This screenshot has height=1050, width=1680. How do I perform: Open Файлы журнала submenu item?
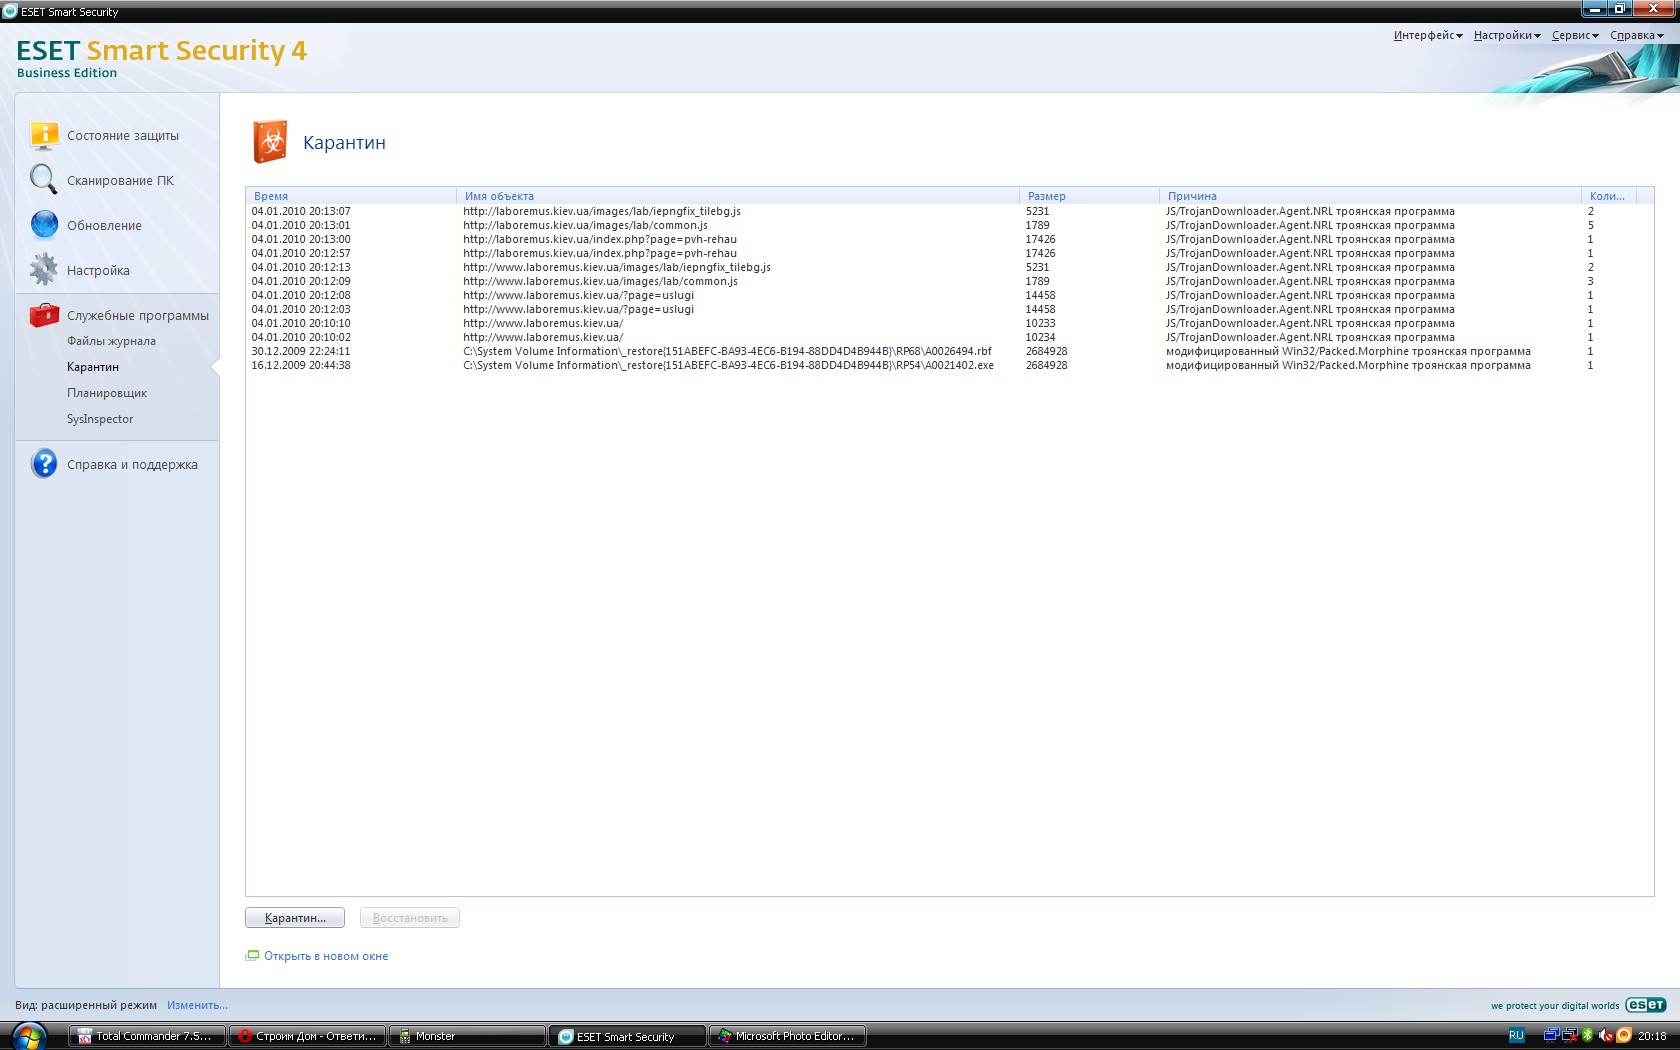pyautogui.click(x=111, y=341)
